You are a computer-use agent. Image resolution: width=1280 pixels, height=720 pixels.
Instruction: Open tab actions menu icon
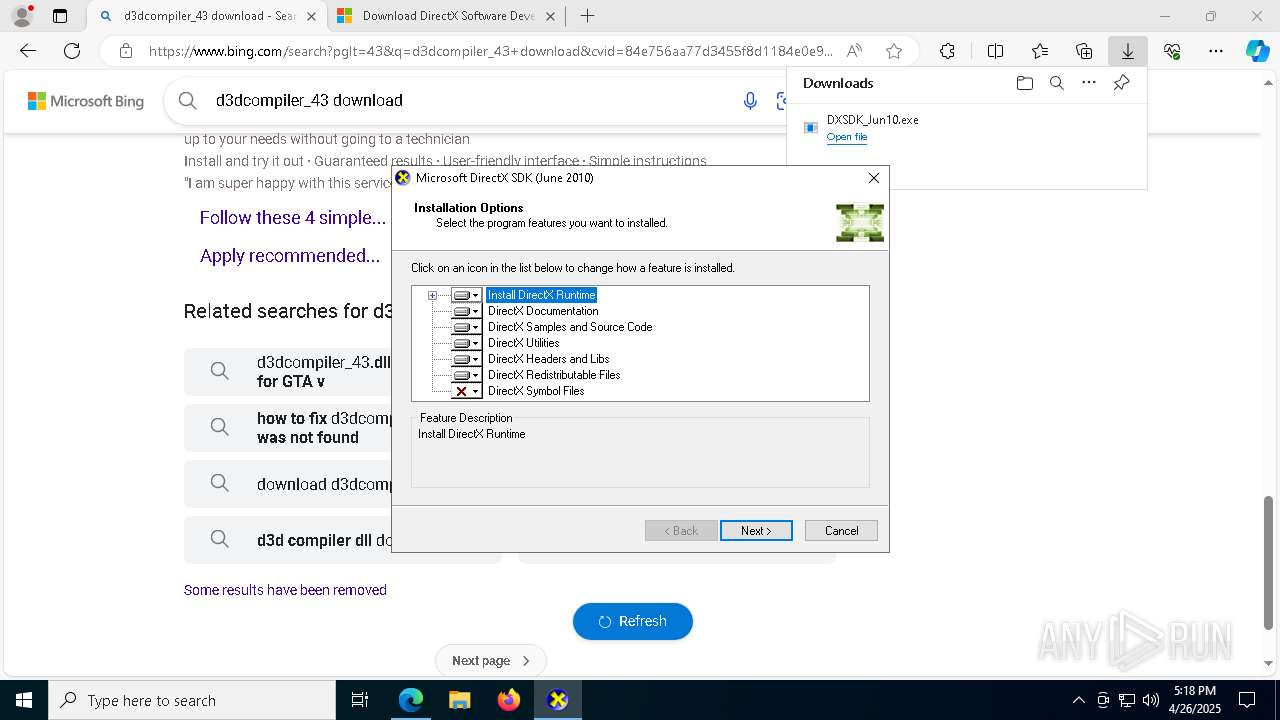pyautogui.click(x=60, y=16)
